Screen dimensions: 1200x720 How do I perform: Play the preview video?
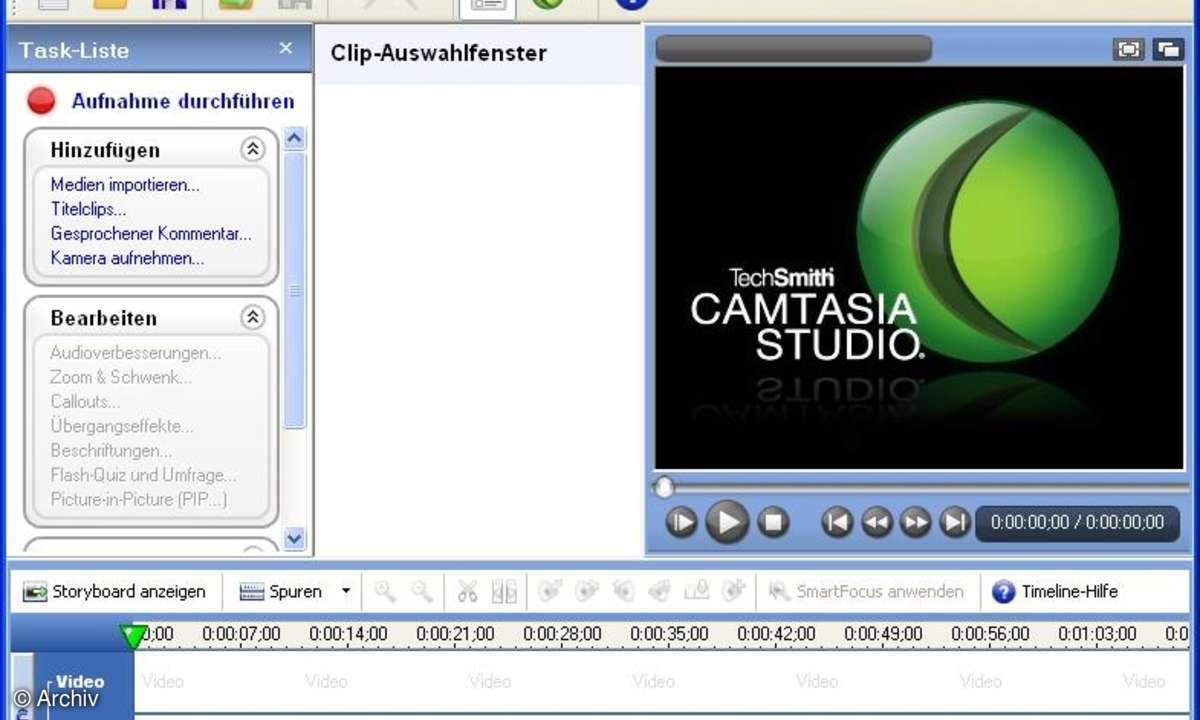coord(727,521)
